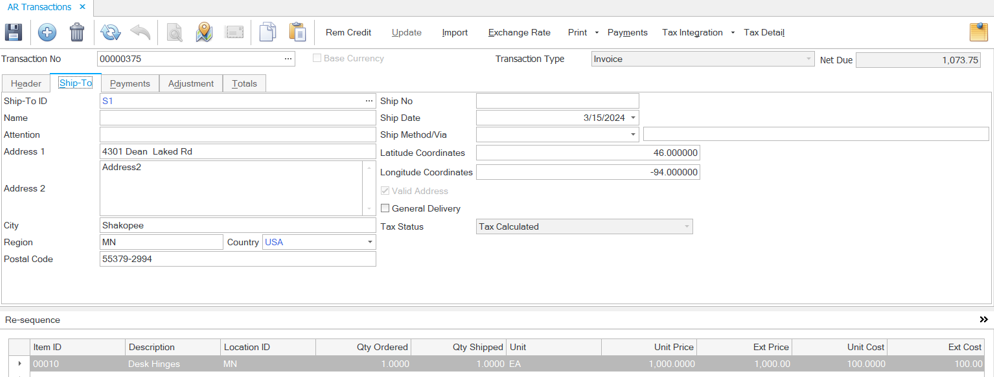This screenshot has height=377, width=994.
Task: Expand the Desk Hinges row indicator arrow
Action: [19, 364]
